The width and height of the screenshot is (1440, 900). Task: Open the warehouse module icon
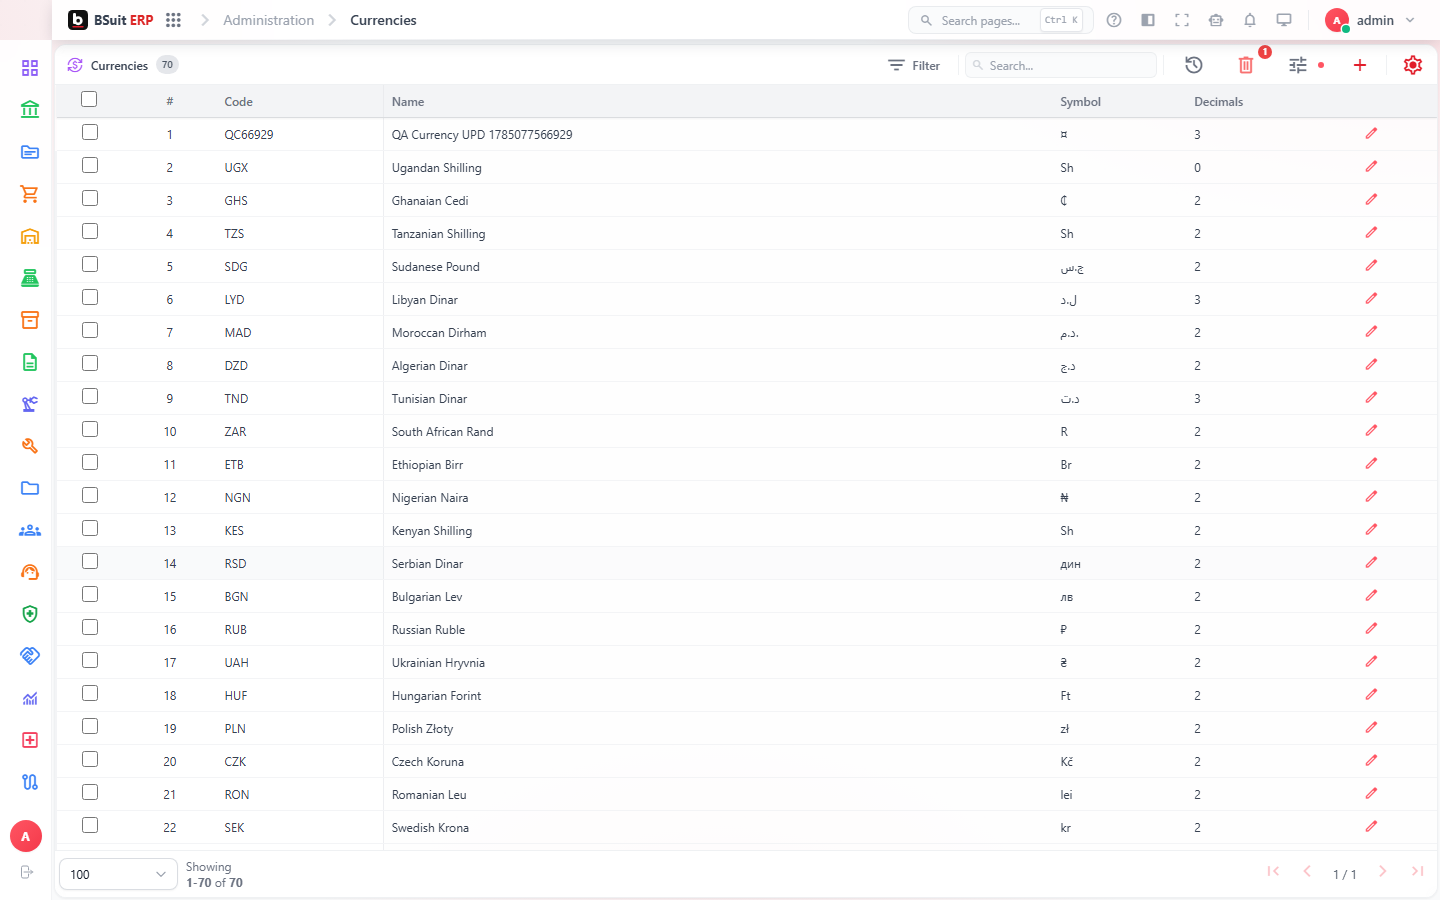[30, 236]
